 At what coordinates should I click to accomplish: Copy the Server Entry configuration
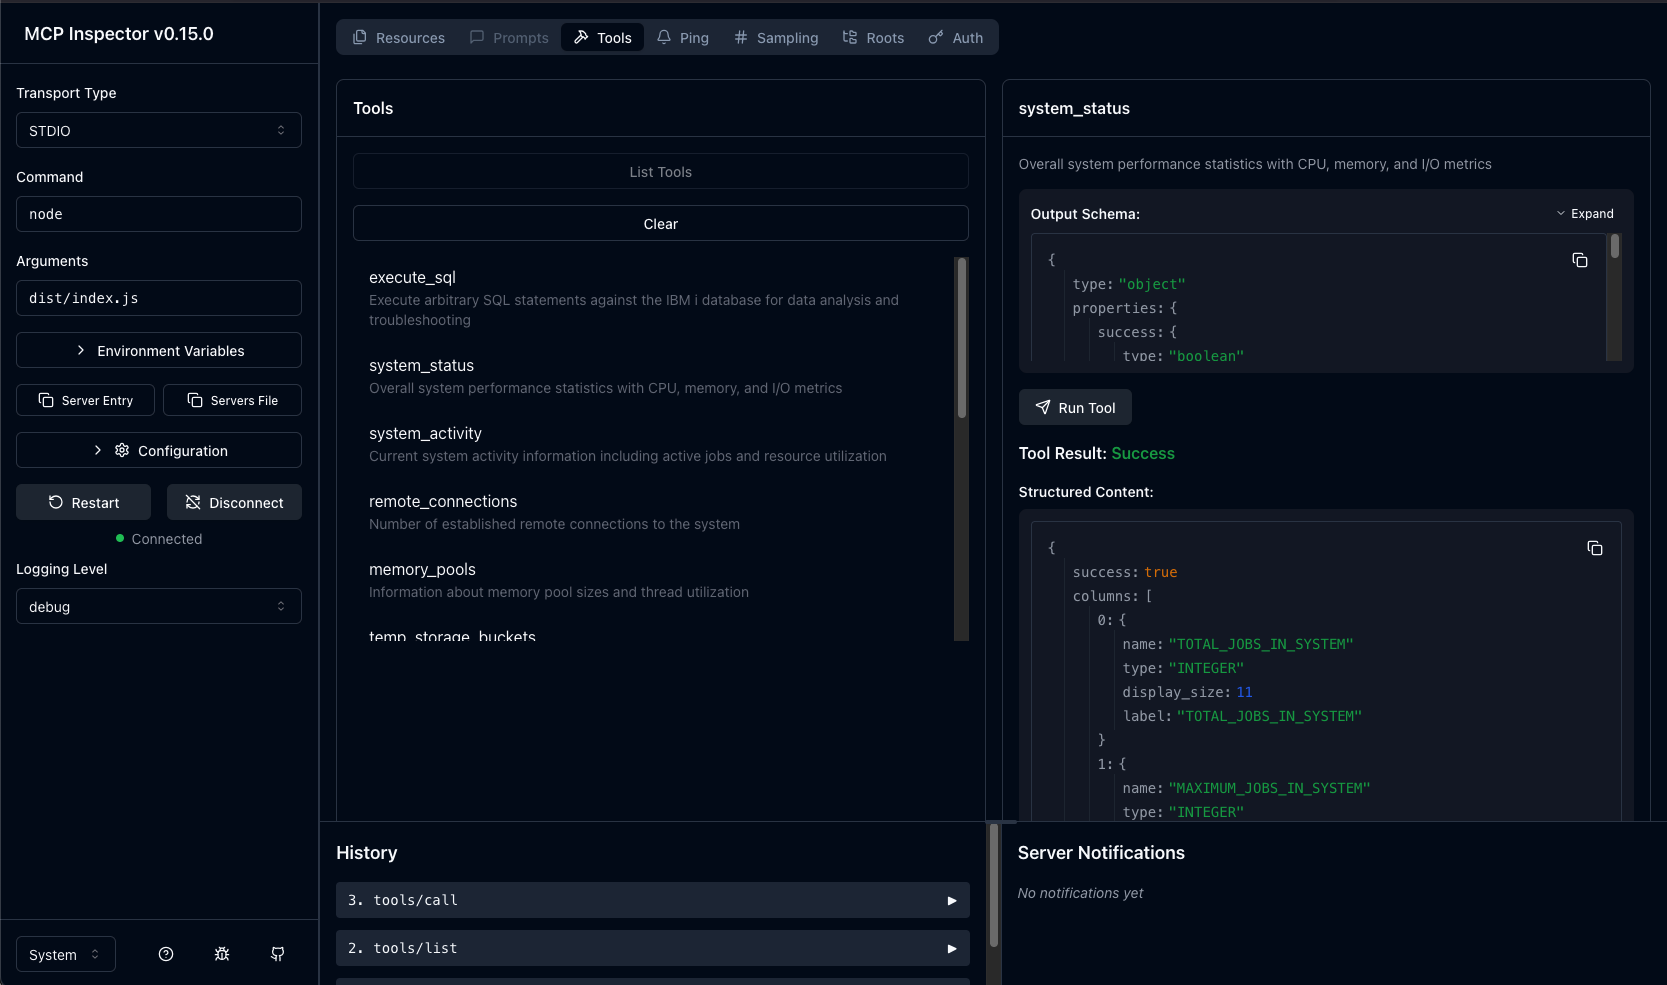[x=86, y=400]
